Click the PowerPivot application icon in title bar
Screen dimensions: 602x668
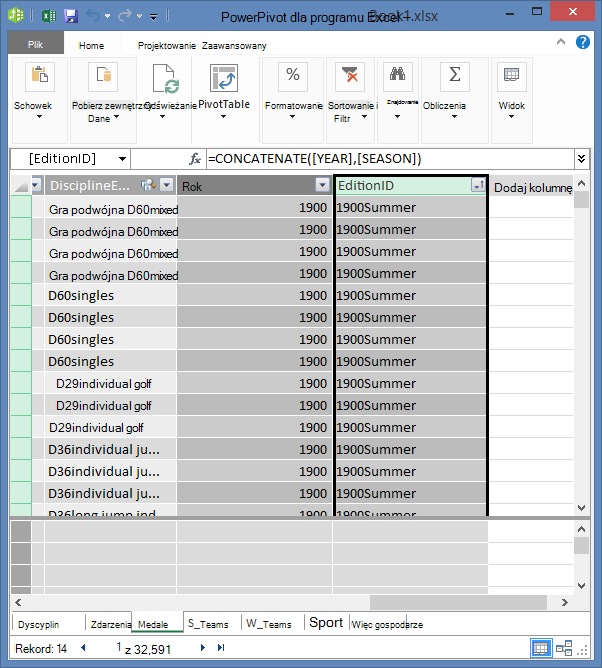(16, 15)
